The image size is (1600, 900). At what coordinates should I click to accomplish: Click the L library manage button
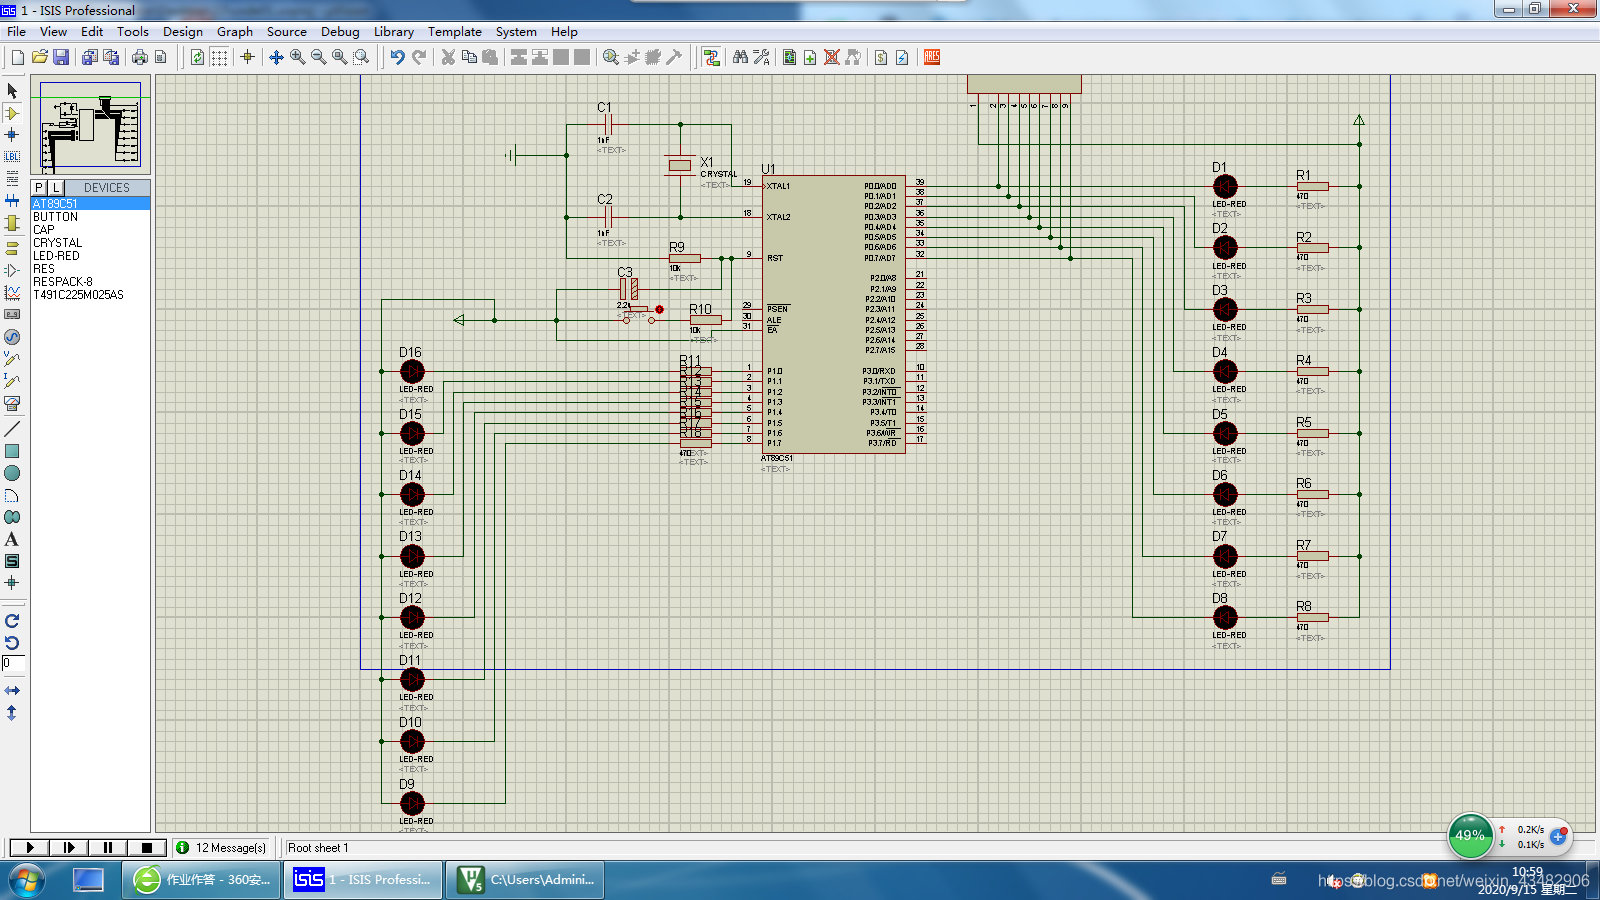coord(56,188)
